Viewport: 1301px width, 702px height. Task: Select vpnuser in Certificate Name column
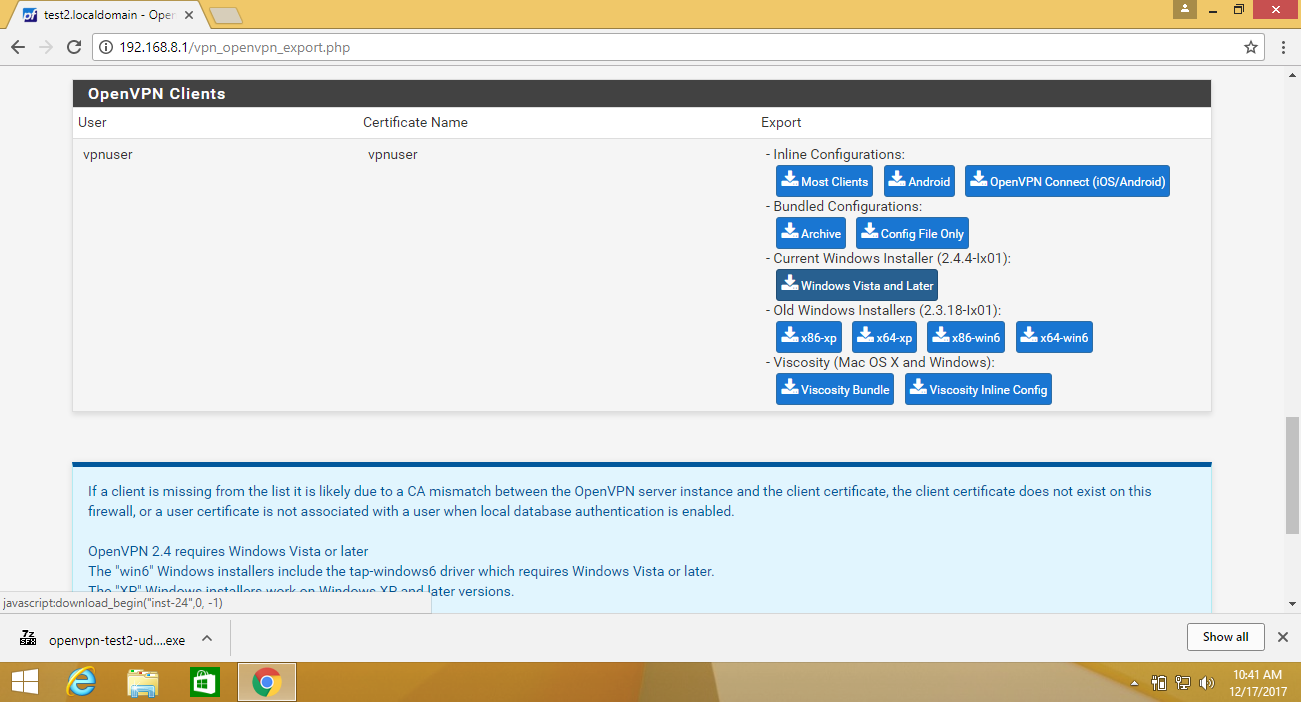click(393, 154)
